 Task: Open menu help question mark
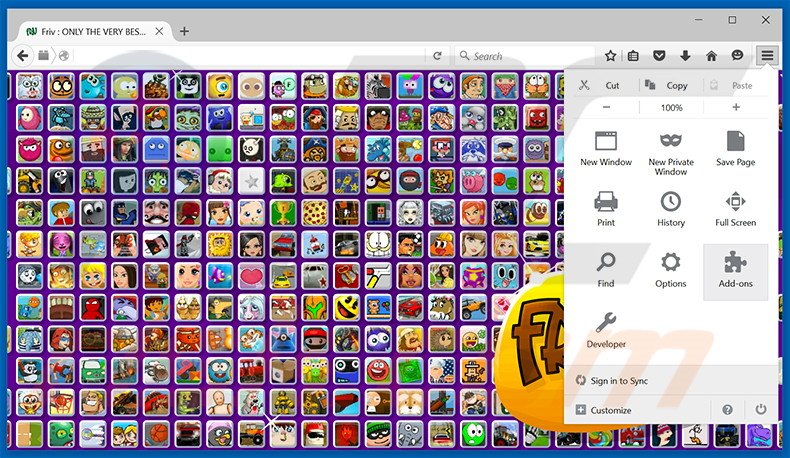727,410
